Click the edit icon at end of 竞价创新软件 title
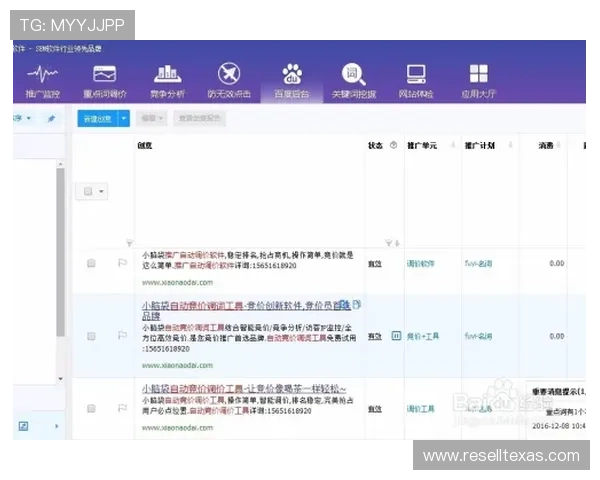 (344, 305)
